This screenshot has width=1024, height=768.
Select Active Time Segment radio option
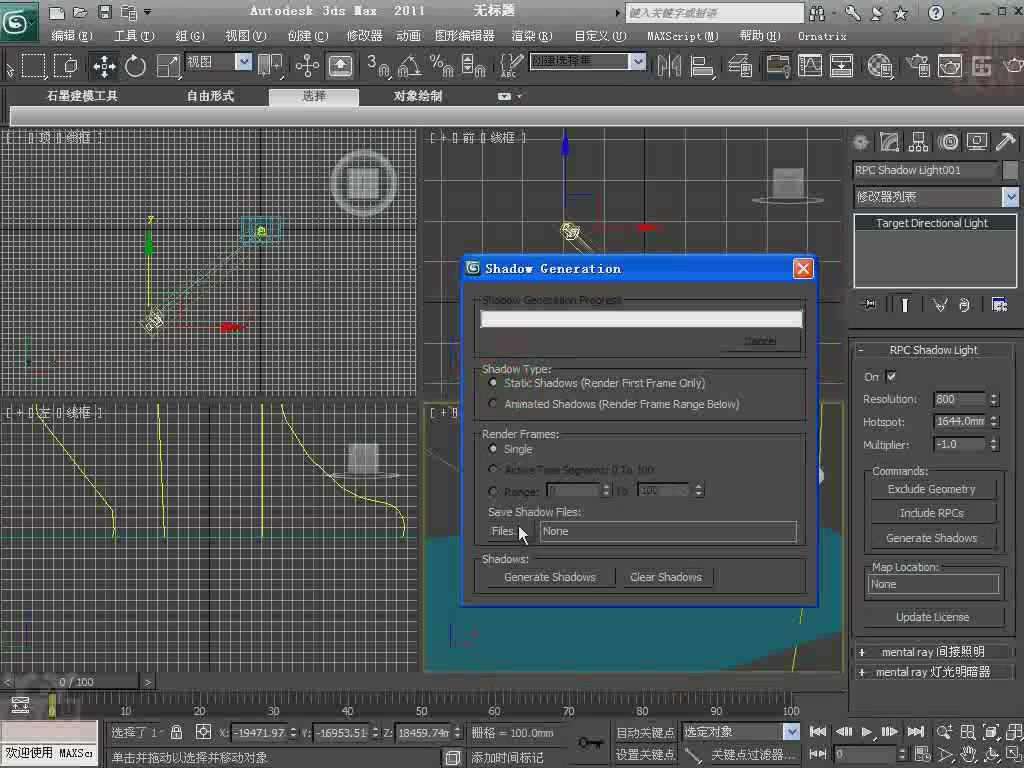(x=493, y=469)
